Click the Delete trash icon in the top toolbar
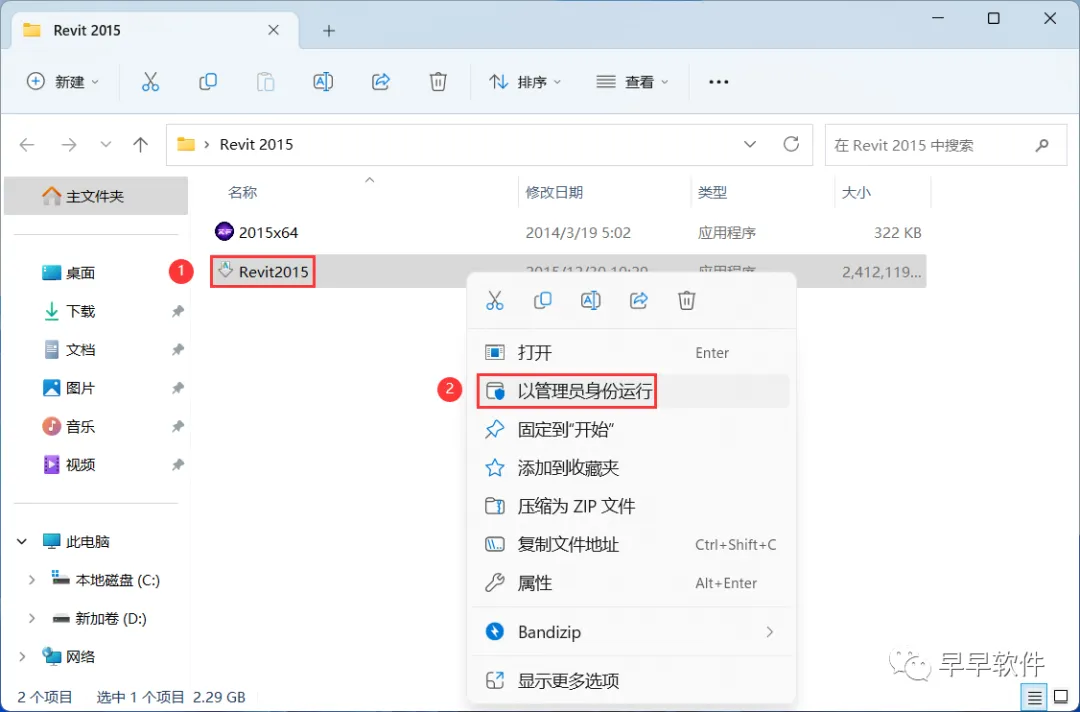This screenshot has width=1080, height=712. point(438,82)
